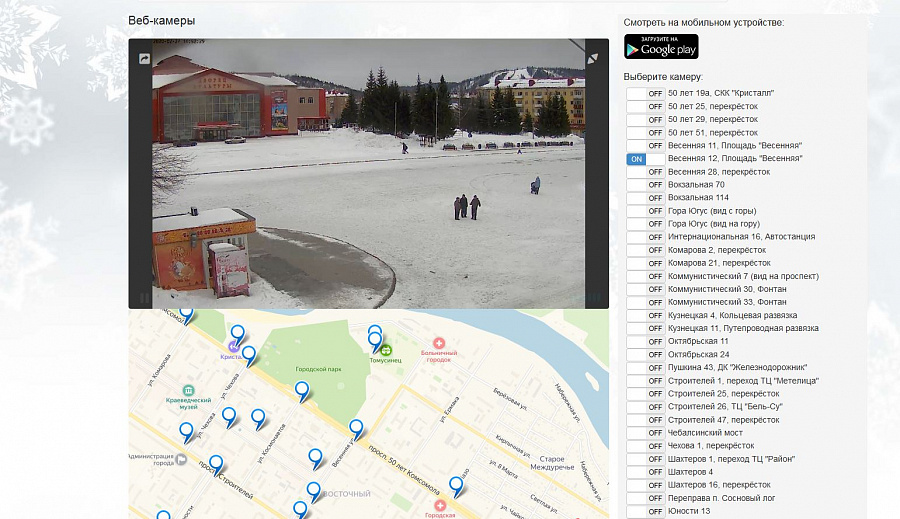Turn on Кузнецкая 4 Кольцевая развязка camera
900x519 pixels.
(646, 315)
